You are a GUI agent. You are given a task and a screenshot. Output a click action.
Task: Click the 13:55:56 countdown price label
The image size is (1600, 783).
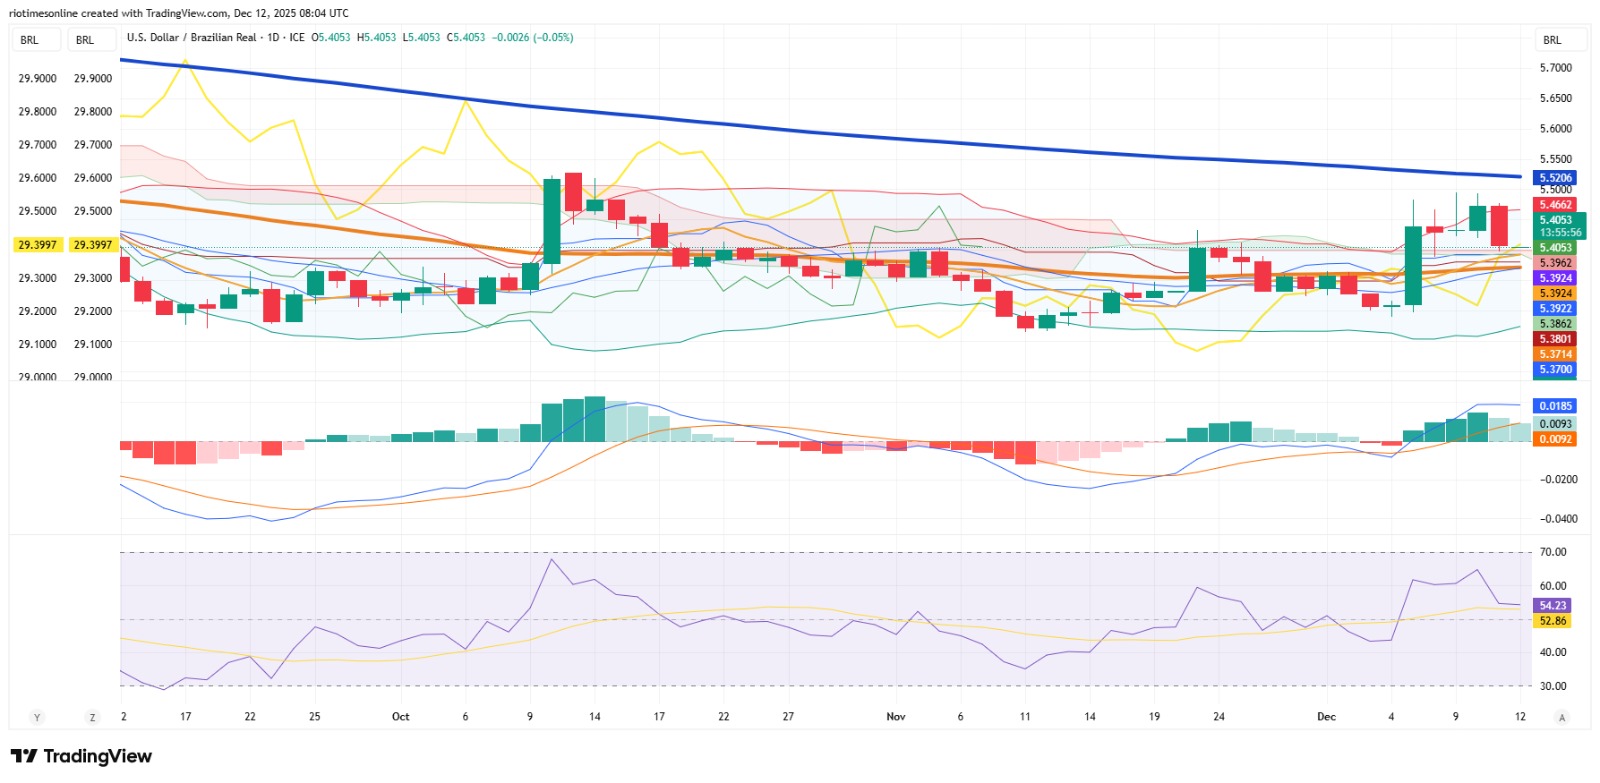[1560, 233]
